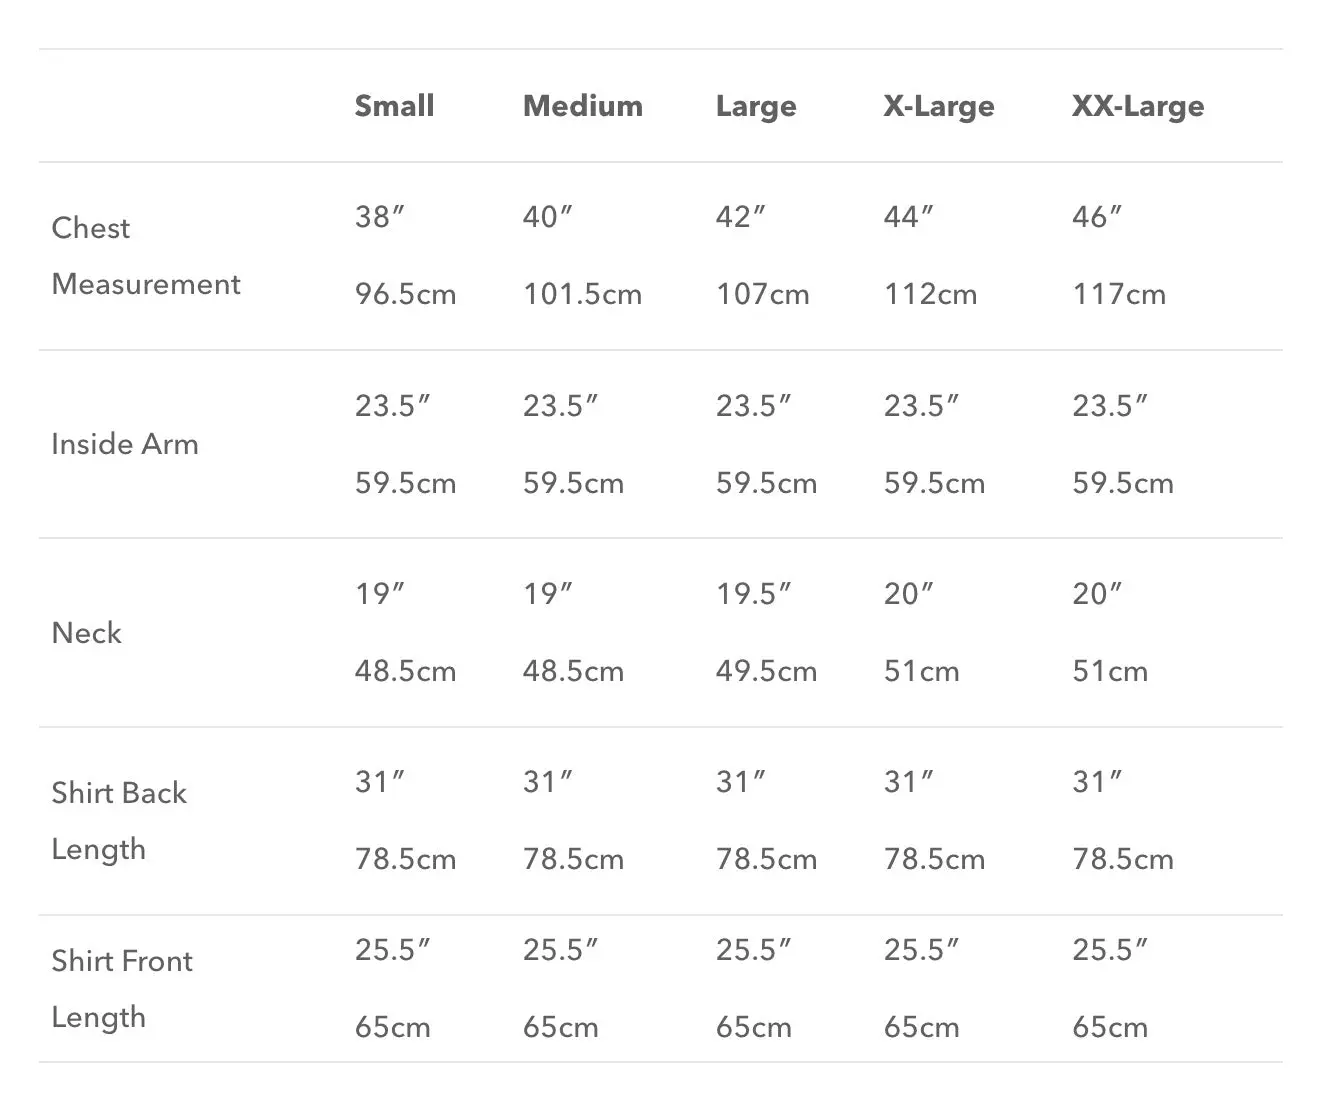Click the Medium column header
Screen dimensions: 1334x1114
pos(582,106)
